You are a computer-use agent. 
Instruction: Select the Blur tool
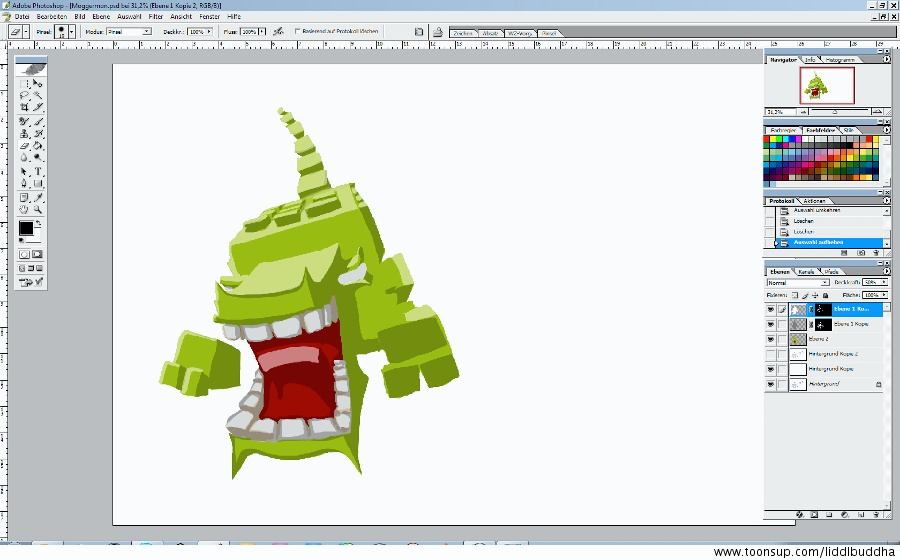pos(24,157)
